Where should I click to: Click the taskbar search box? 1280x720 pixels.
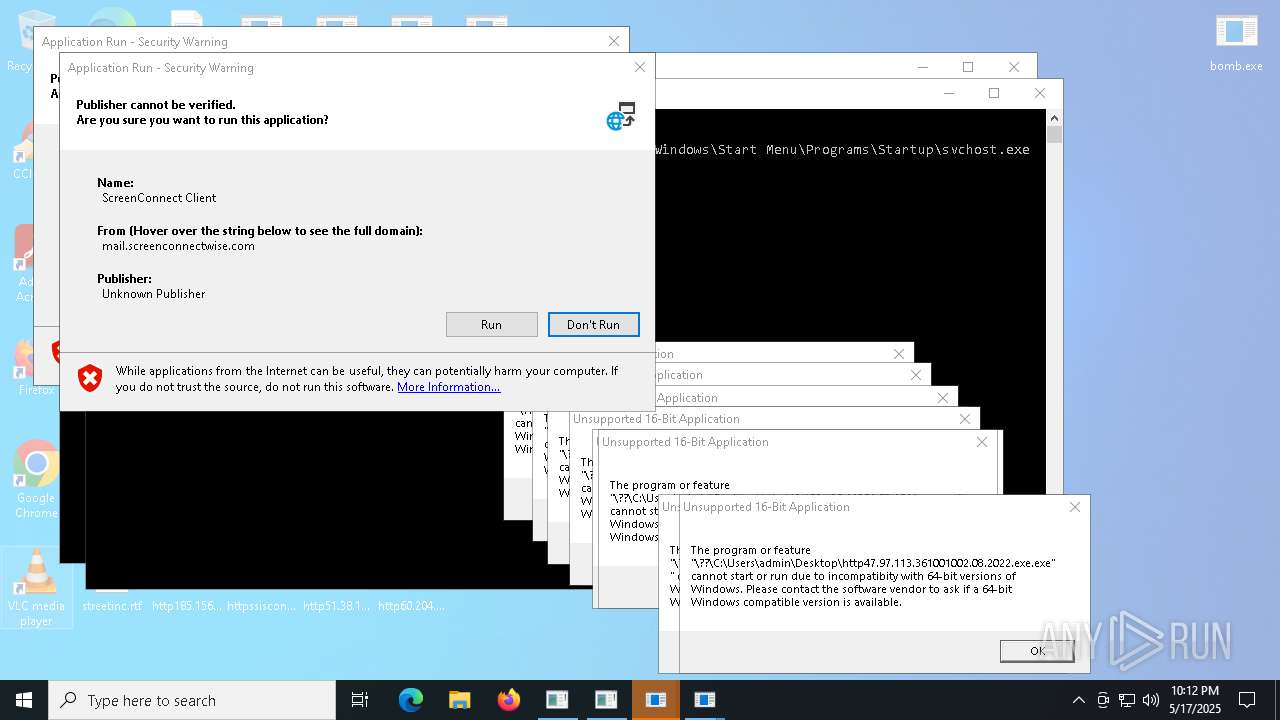pos(192,700)
